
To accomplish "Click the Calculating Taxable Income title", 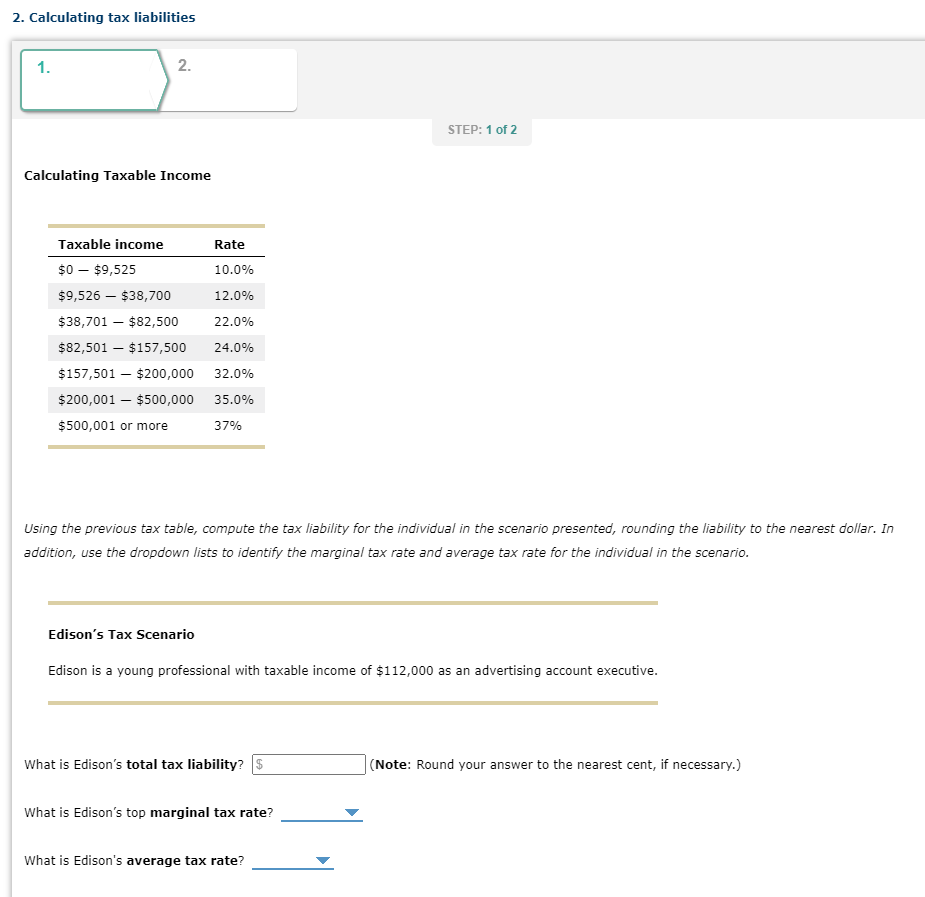I will pyautogui.click(x=117, y=175).
